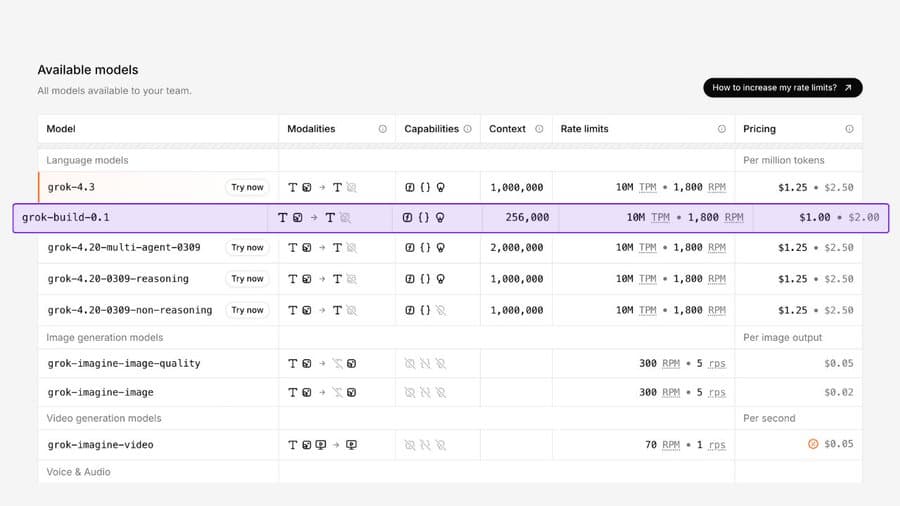Select the grok-4.3 model name
Image resolution: width=900 pixels, height=506 pixels.
click(x=71, y=188)
